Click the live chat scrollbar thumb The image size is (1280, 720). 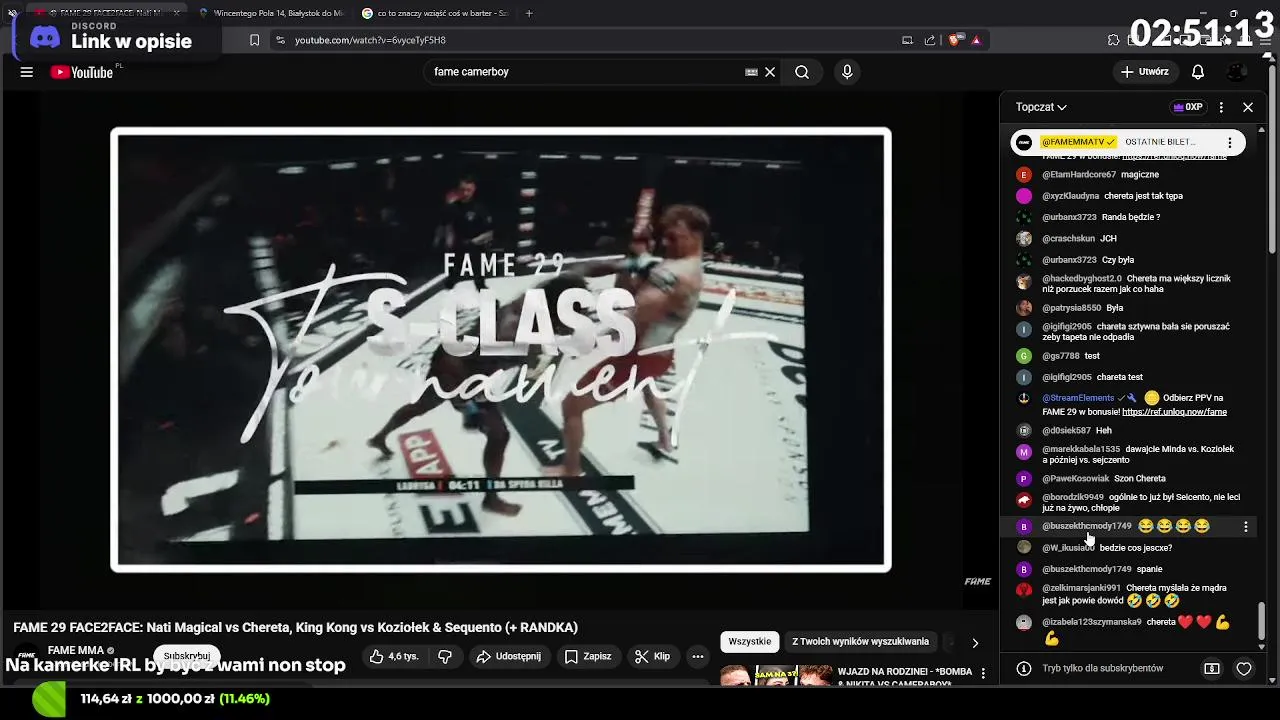(x=1261, y=621)
